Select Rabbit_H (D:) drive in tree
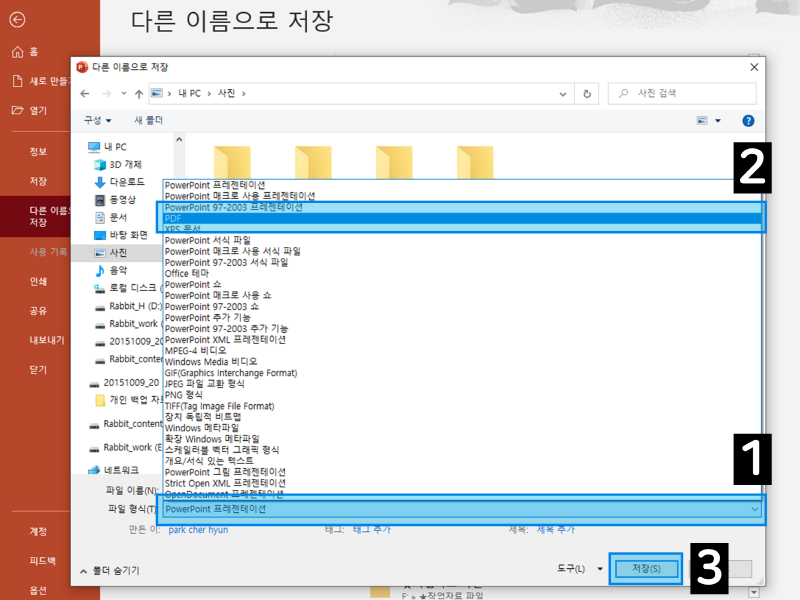 point(128,306)
